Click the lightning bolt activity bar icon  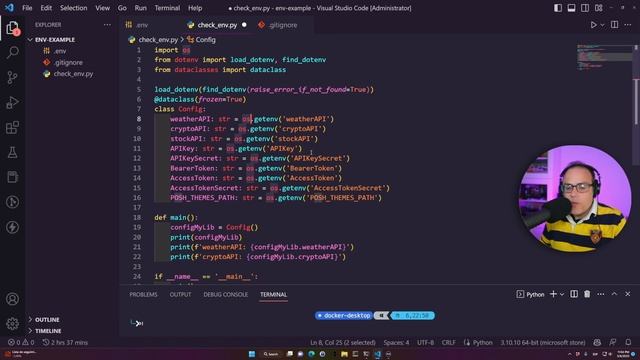pyautogui.click(x=12, y=227)
